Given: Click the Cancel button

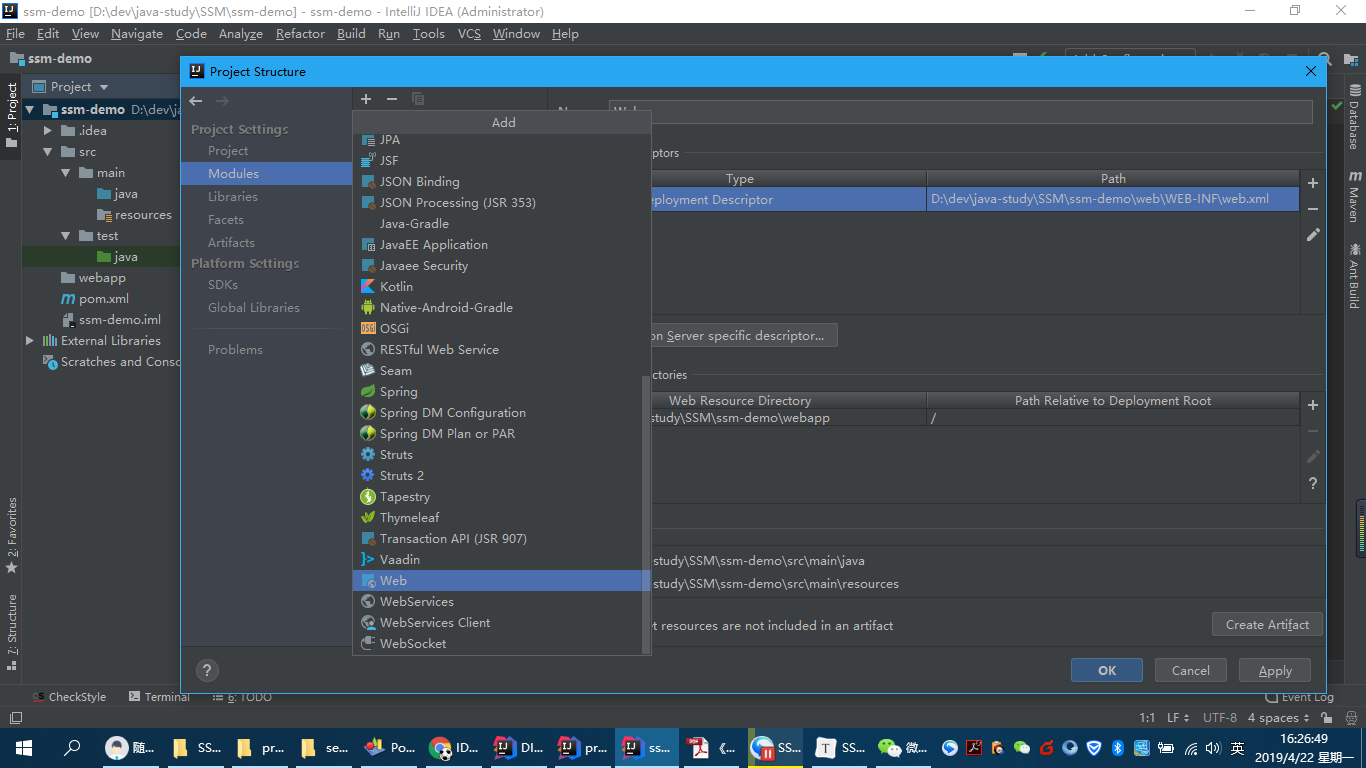Looking at the screenshot, I should pos(1191,671).
